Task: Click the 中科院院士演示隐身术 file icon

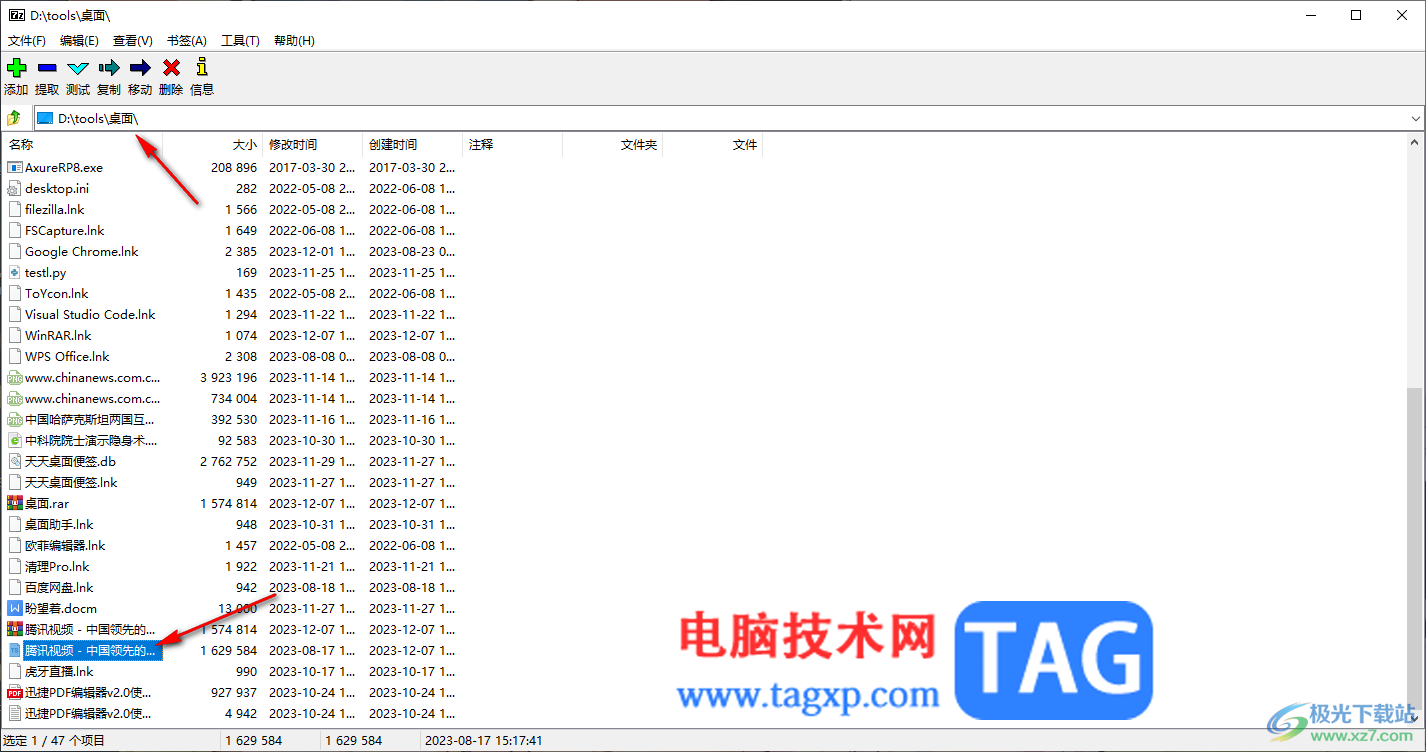Action: (14, 441)
